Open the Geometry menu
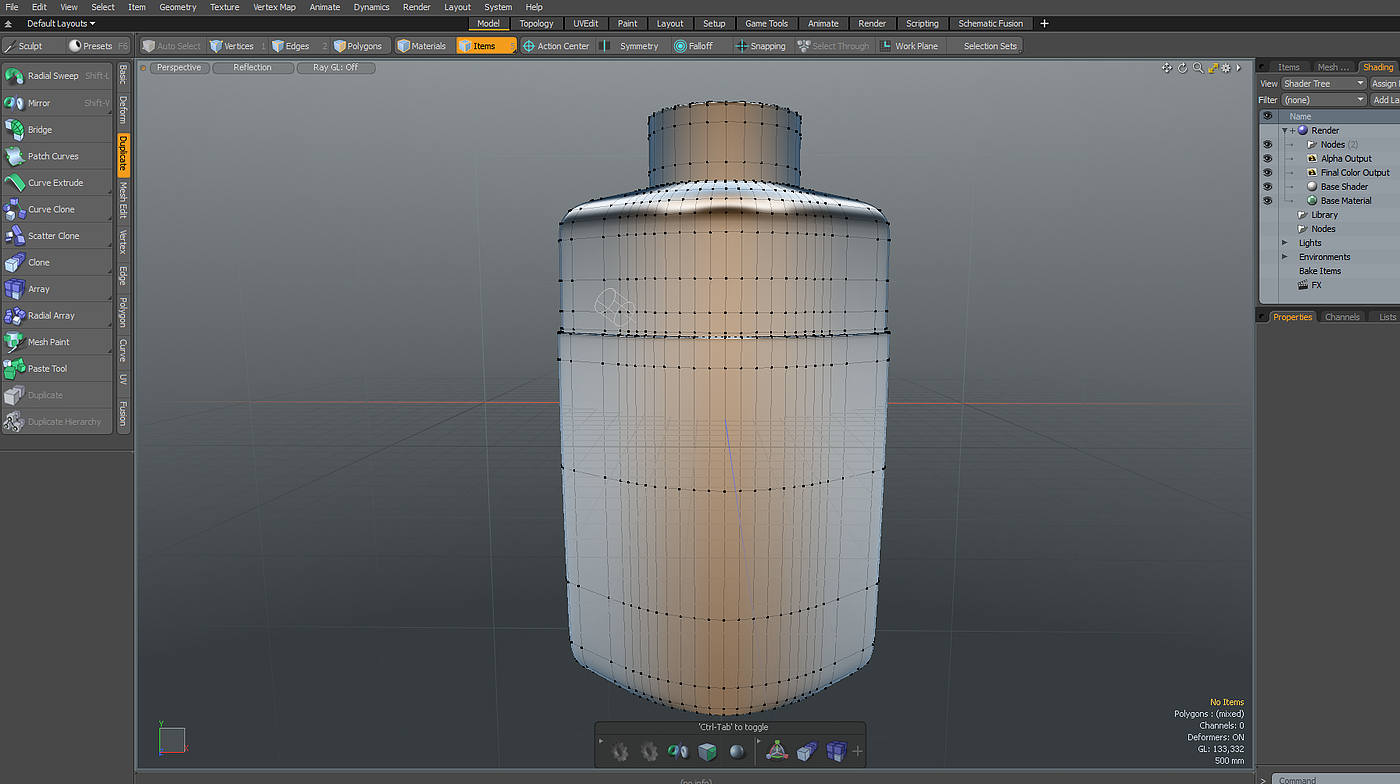The width and height of the screenshot is (1400, 784). coord(177,7)
